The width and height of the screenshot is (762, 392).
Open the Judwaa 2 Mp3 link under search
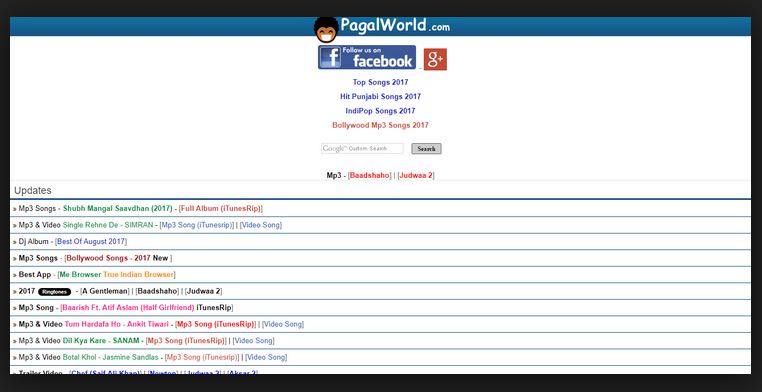click(x=416, y=175)
